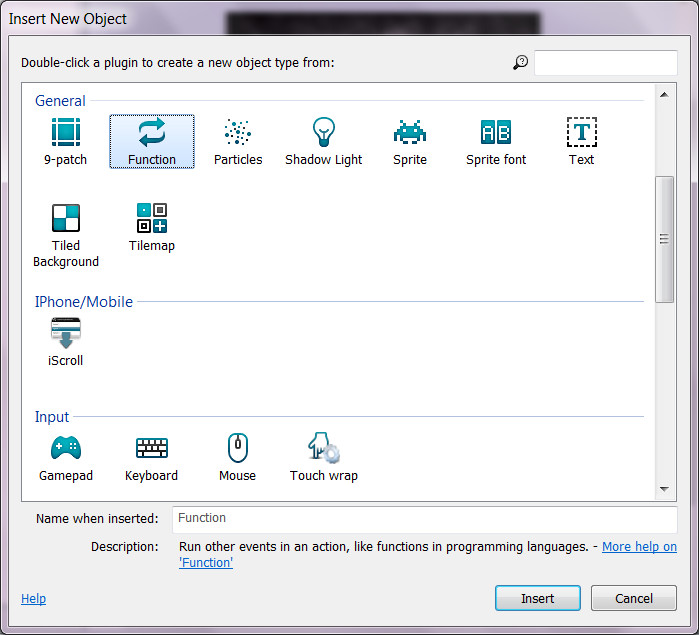699x635 pixels.
Task: Open the Help link
Action: [33, 599]
